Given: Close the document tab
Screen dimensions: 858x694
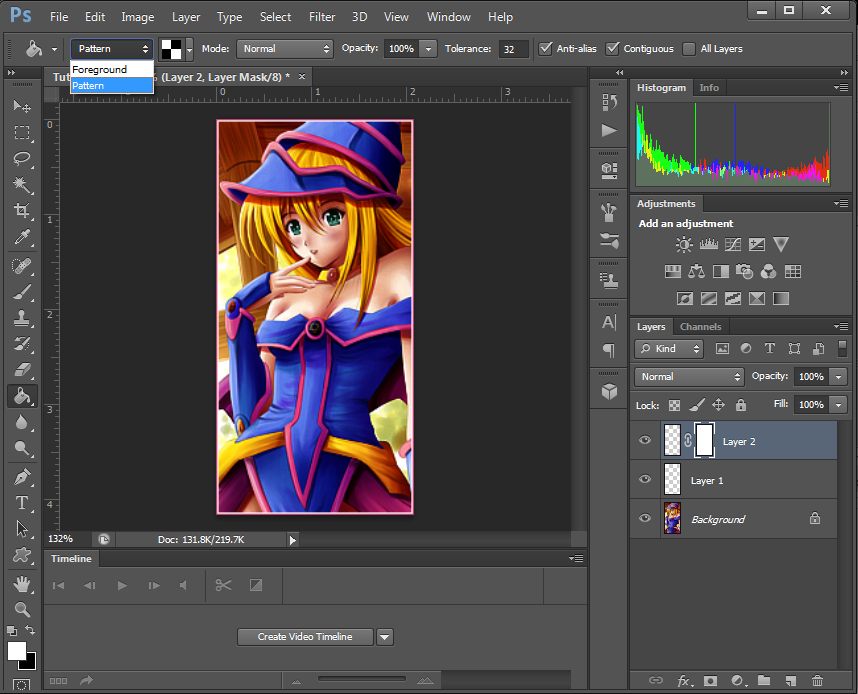Looking at the screenshot, I should (x=302, y=77).
